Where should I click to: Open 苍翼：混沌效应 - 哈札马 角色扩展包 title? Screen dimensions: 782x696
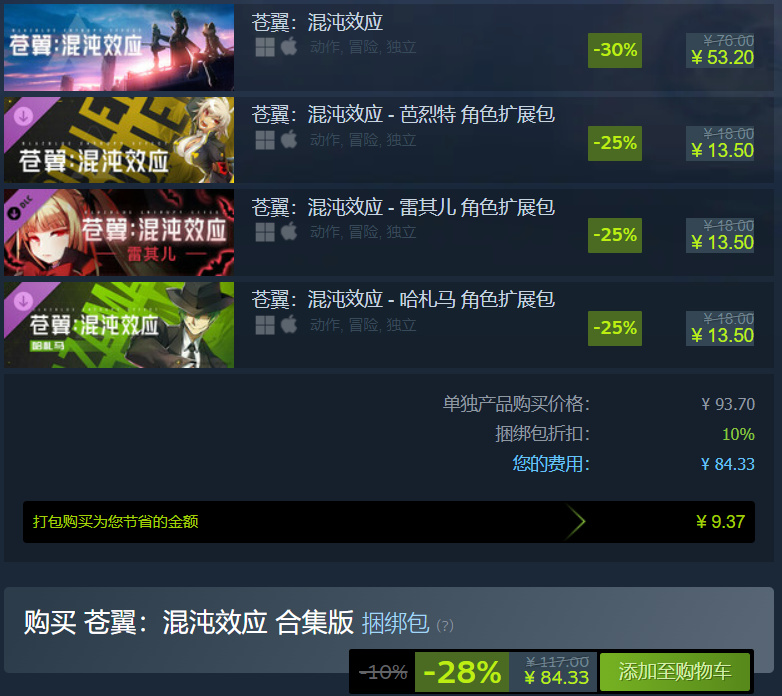(x=403, y=300)
